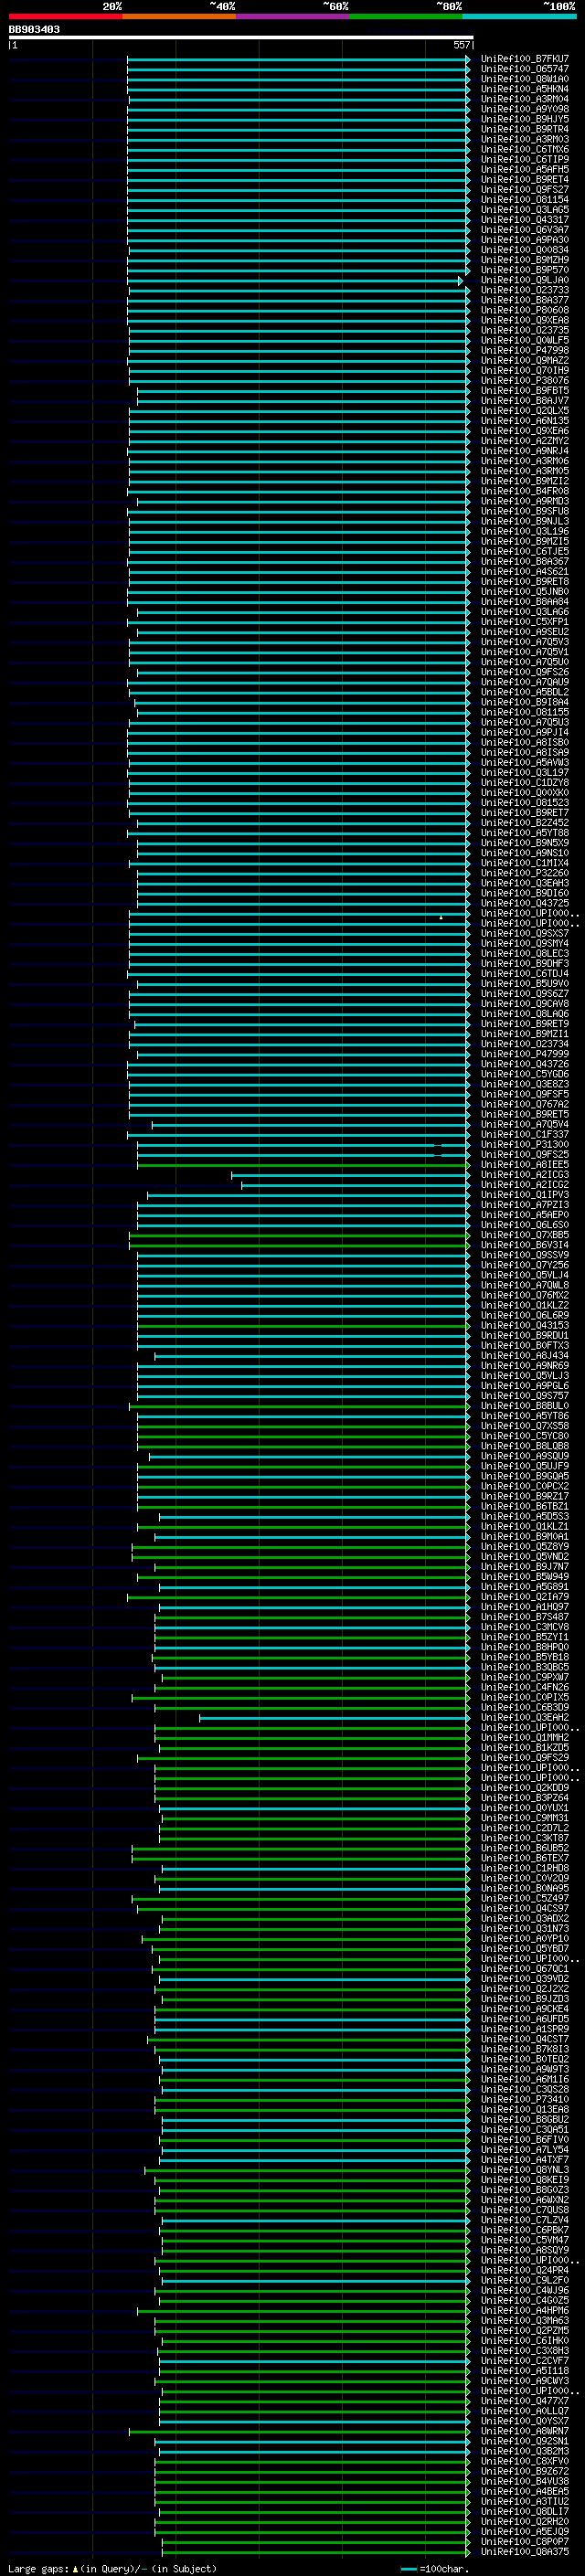The image size is (585, 2576).
Task: Open hit UniRef100_B7FKU7
Action: [524, 59]
